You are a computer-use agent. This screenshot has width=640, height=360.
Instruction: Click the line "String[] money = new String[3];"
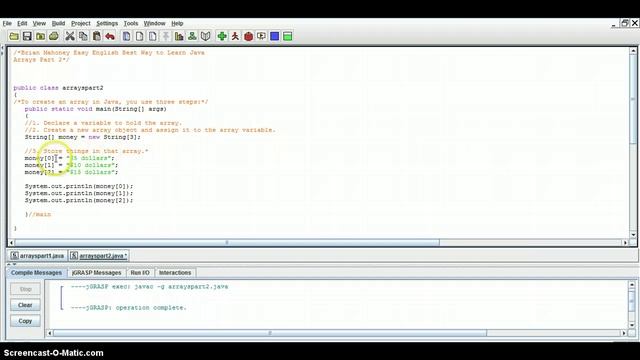coord(82,137)
